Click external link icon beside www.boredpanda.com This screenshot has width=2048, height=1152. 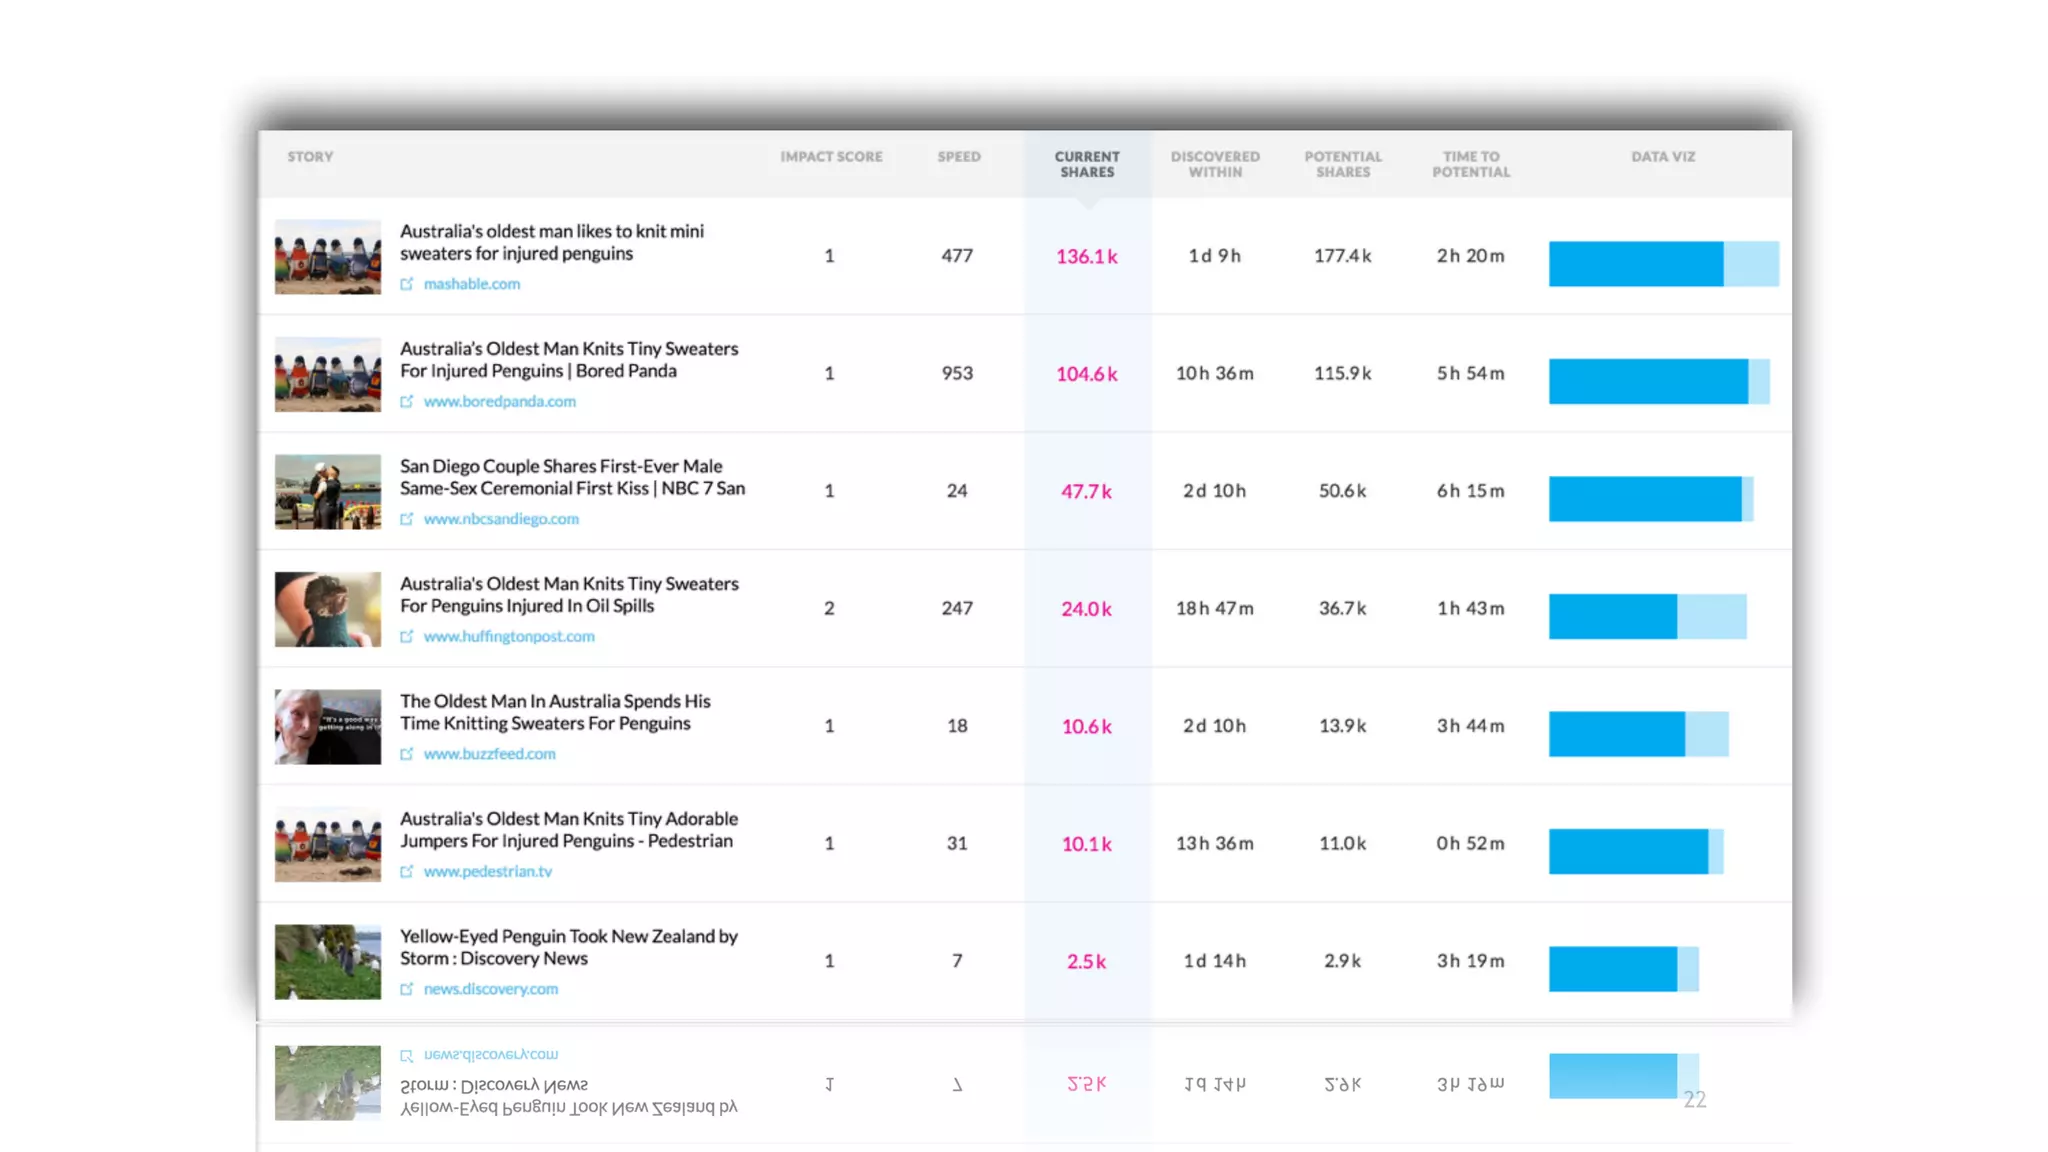(x=407, y=402)
